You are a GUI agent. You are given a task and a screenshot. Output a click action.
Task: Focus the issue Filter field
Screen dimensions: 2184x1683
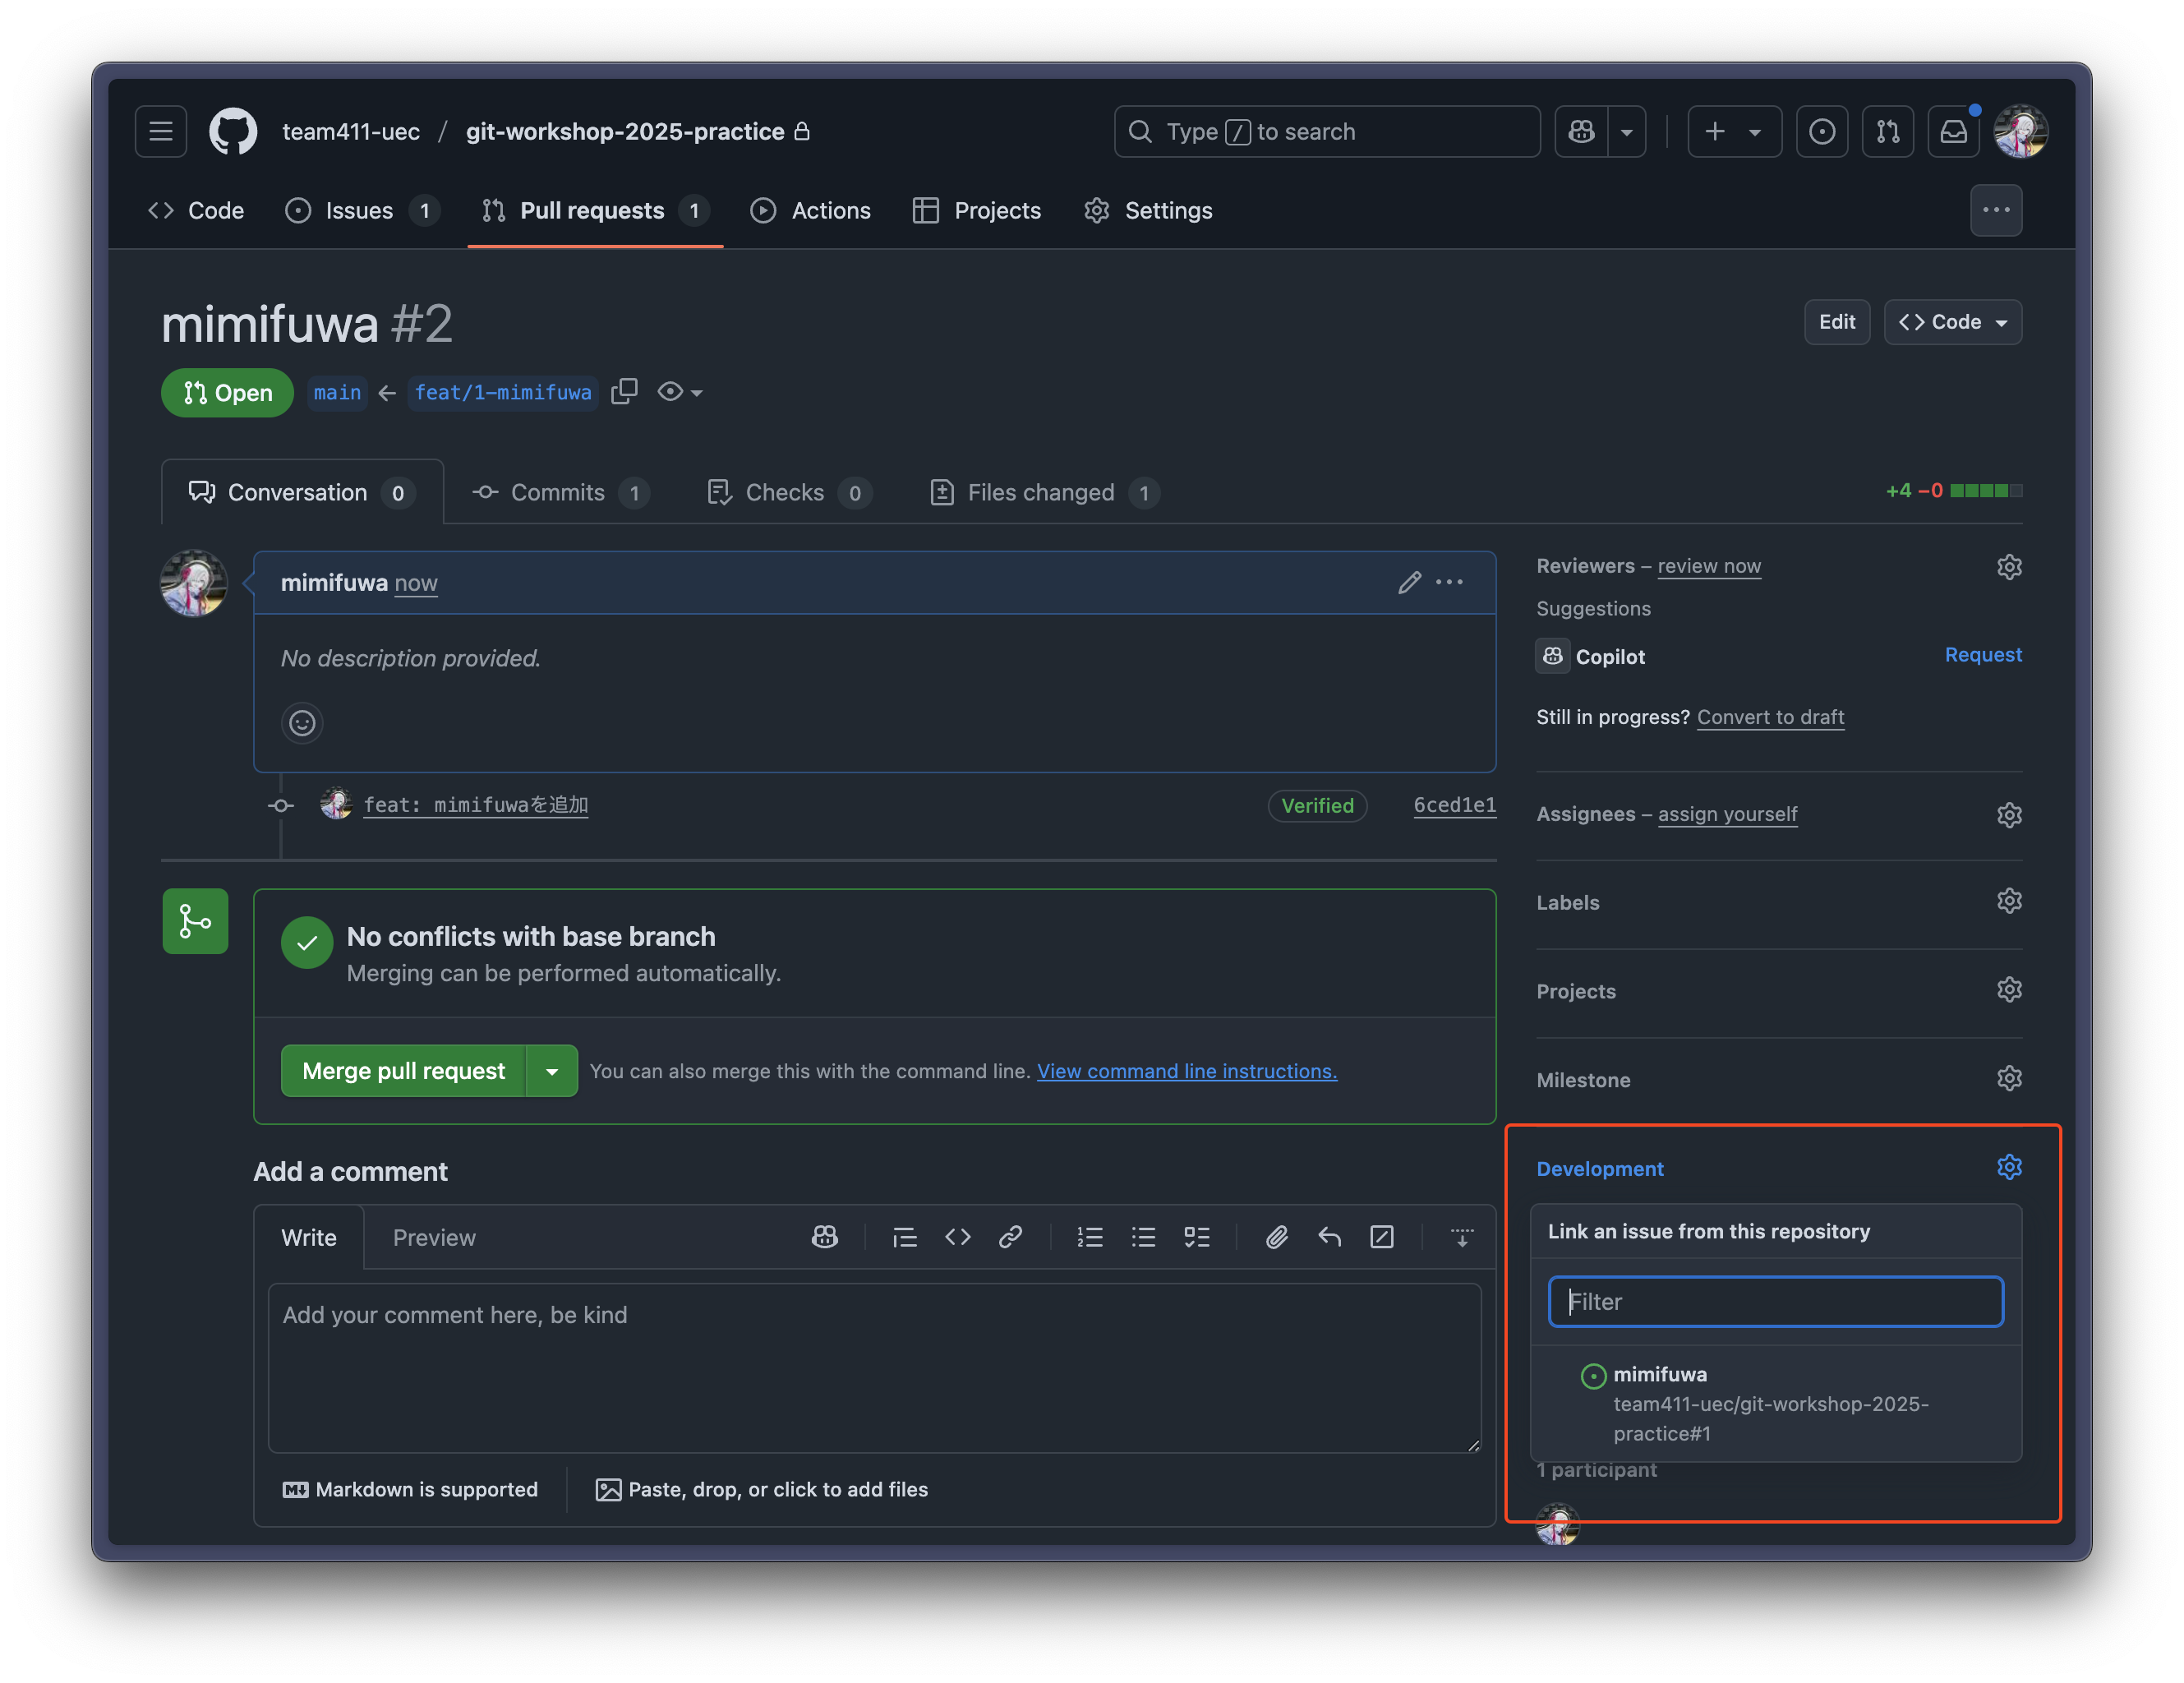coord(1775,1301)
